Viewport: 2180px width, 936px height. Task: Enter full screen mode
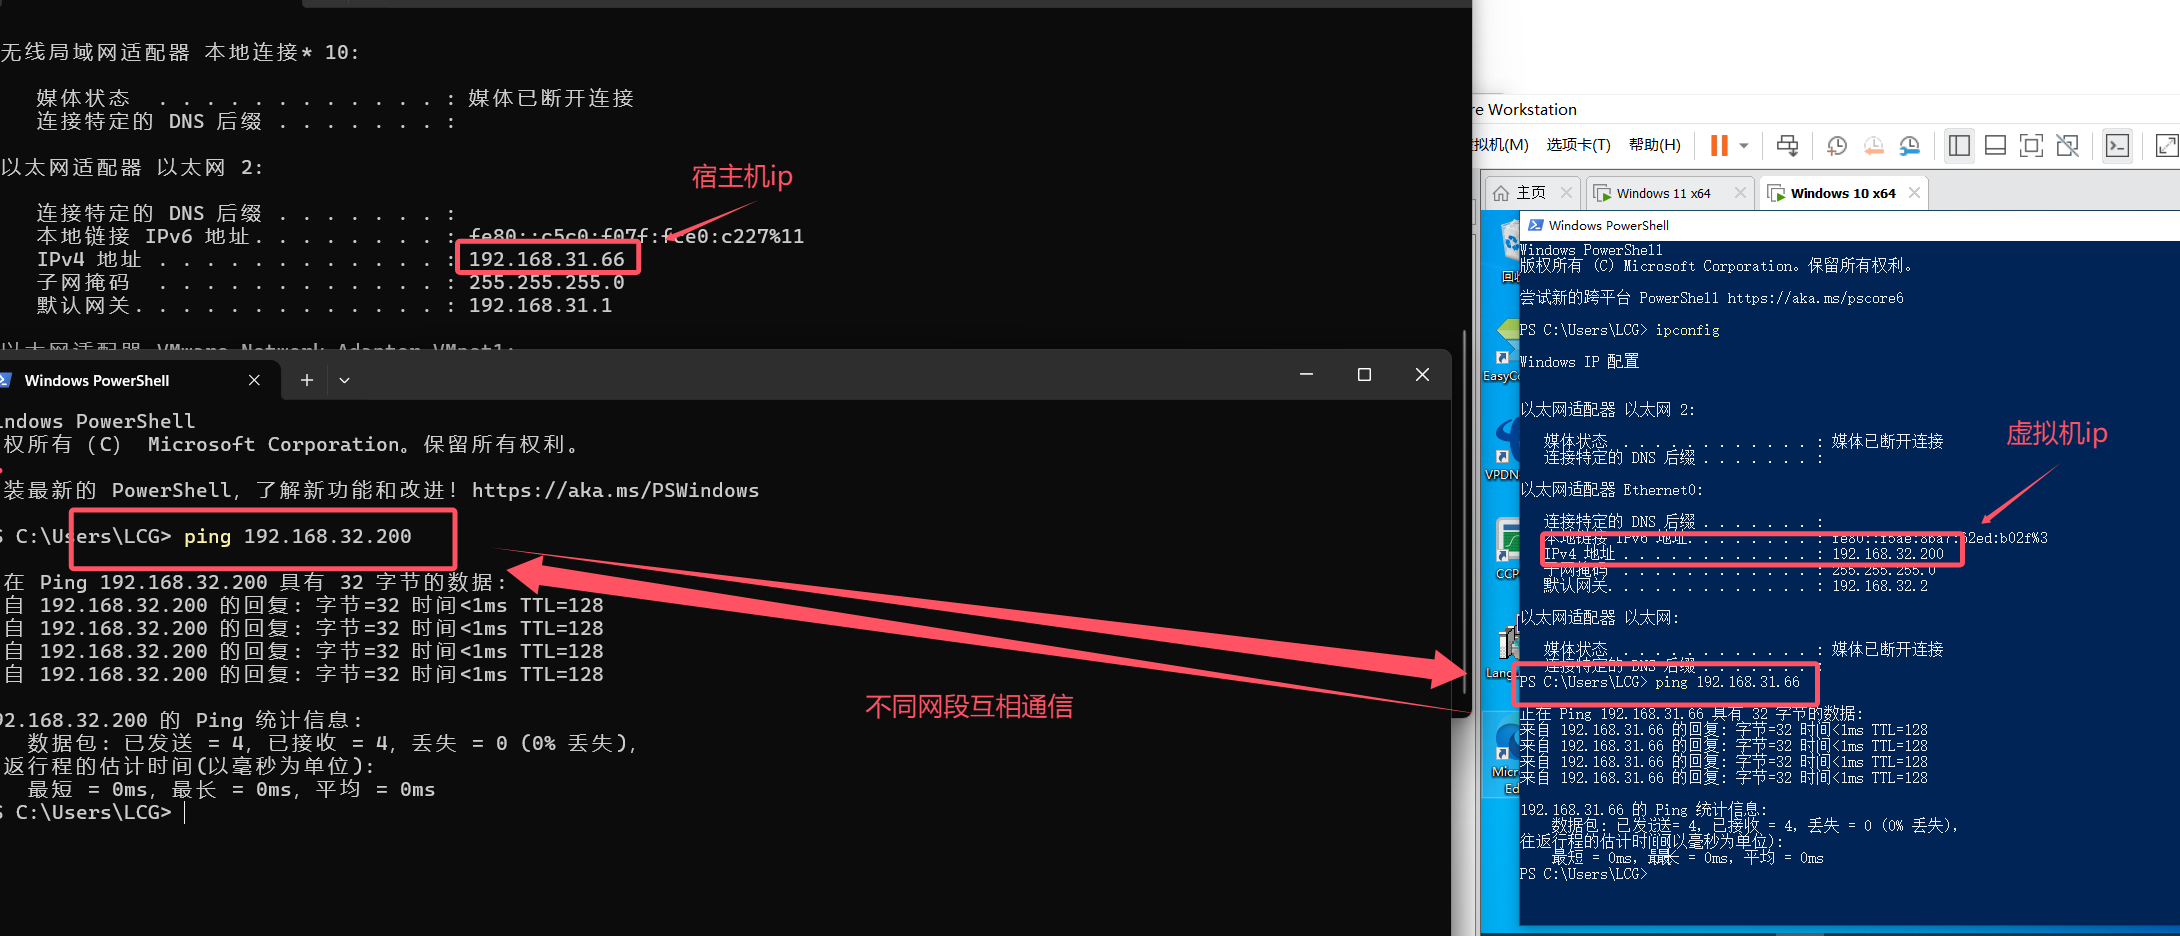pyautogui.click(x=2031, y=146)
